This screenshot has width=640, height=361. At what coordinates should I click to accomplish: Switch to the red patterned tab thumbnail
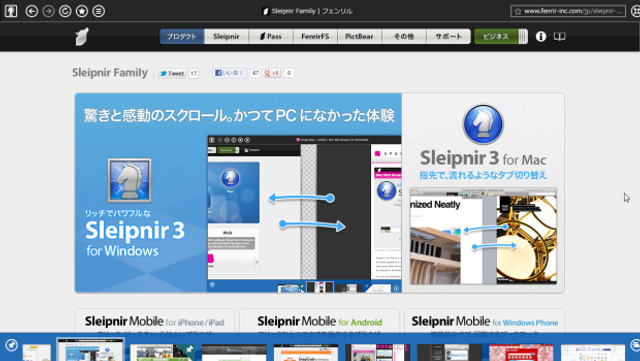(x=521, y=352)
